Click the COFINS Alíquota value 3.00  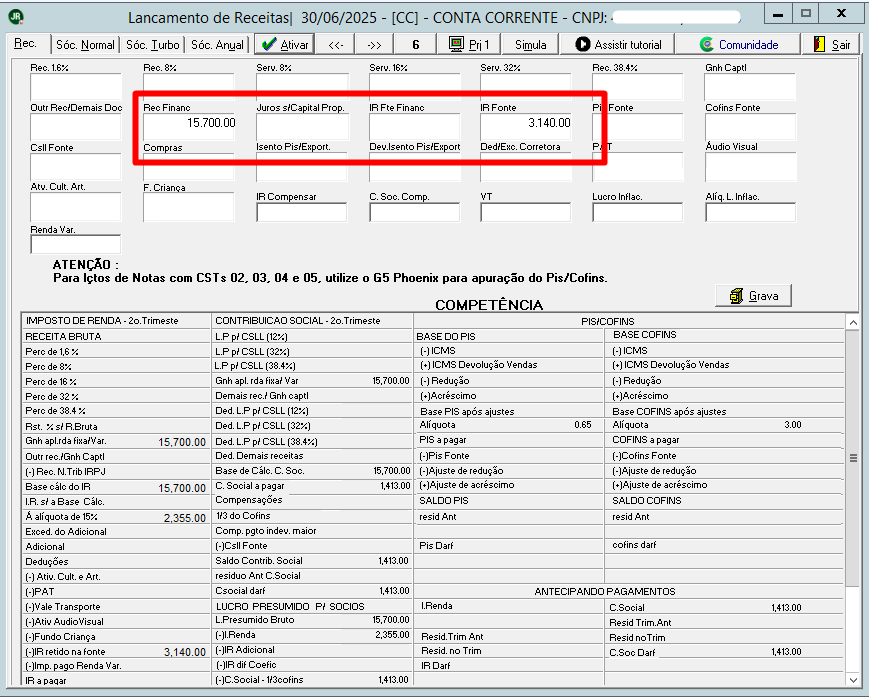click(793, 425)
